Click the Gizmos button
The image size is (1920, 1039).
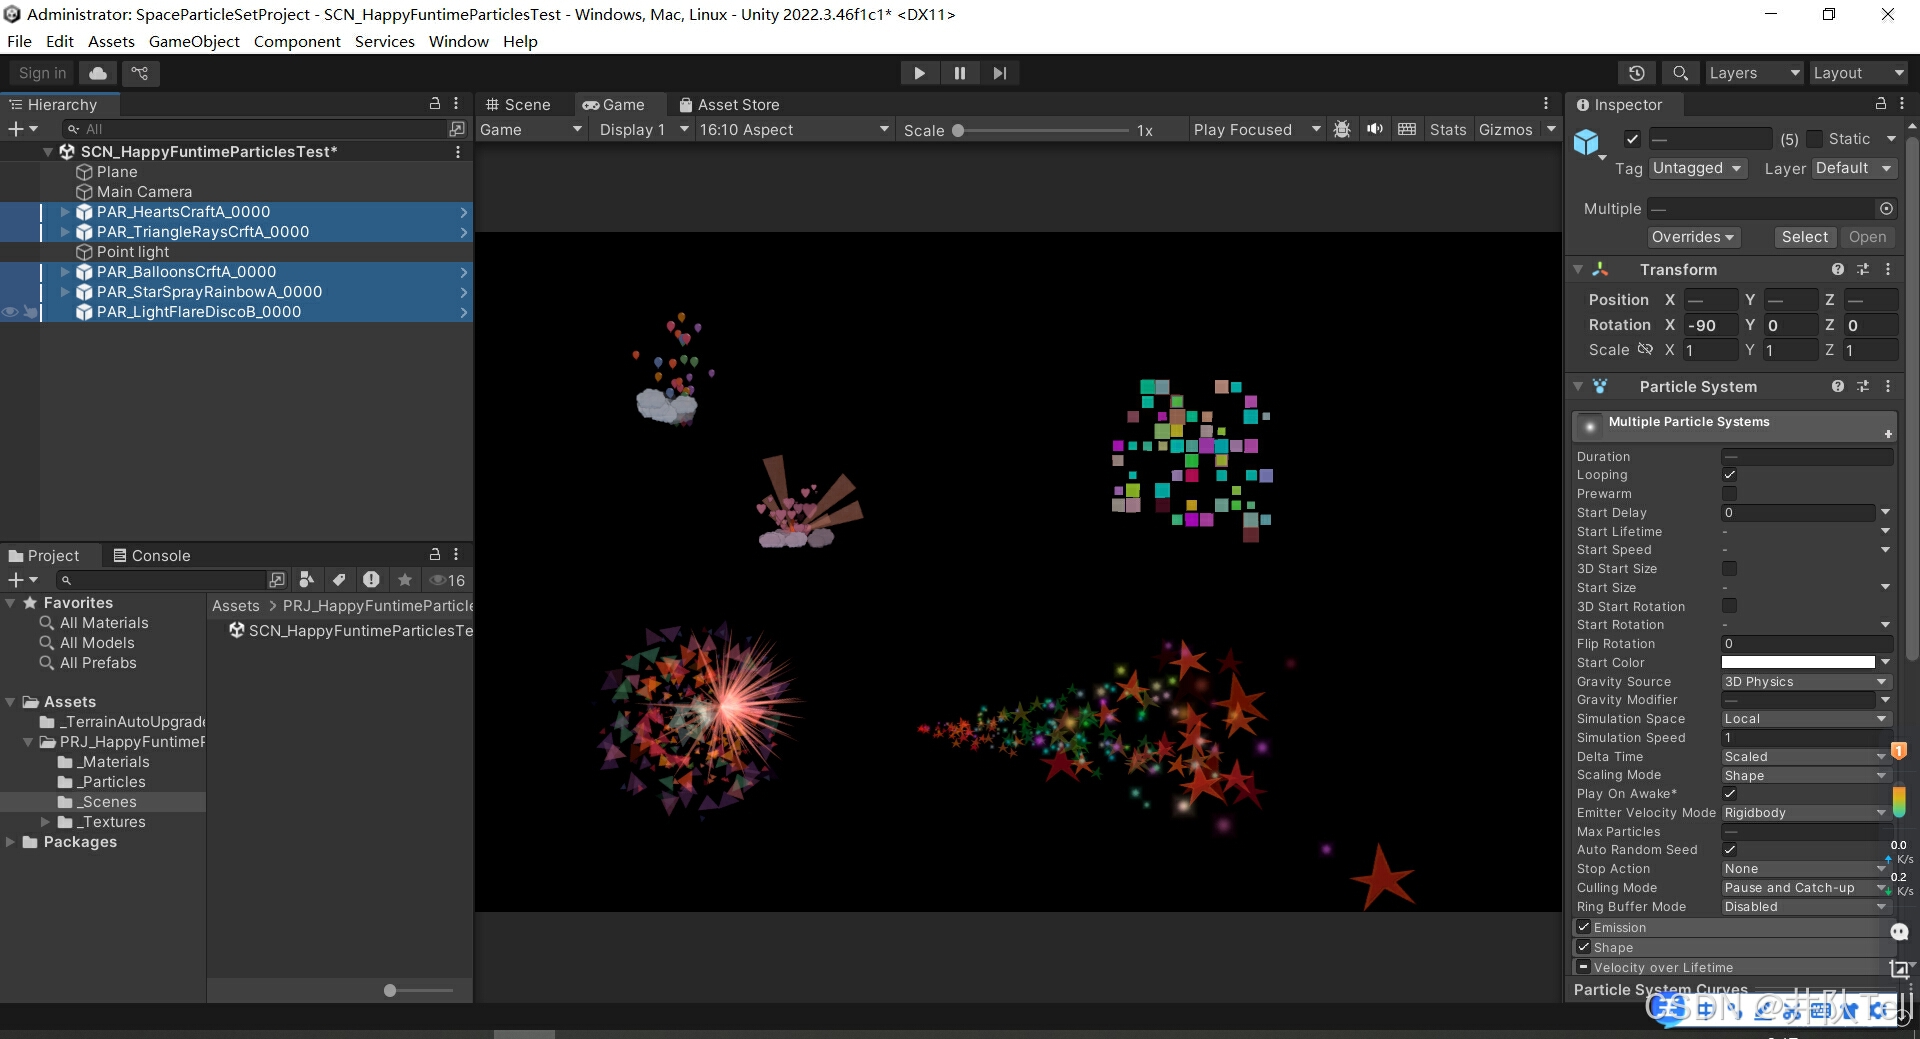(1505, 130)
